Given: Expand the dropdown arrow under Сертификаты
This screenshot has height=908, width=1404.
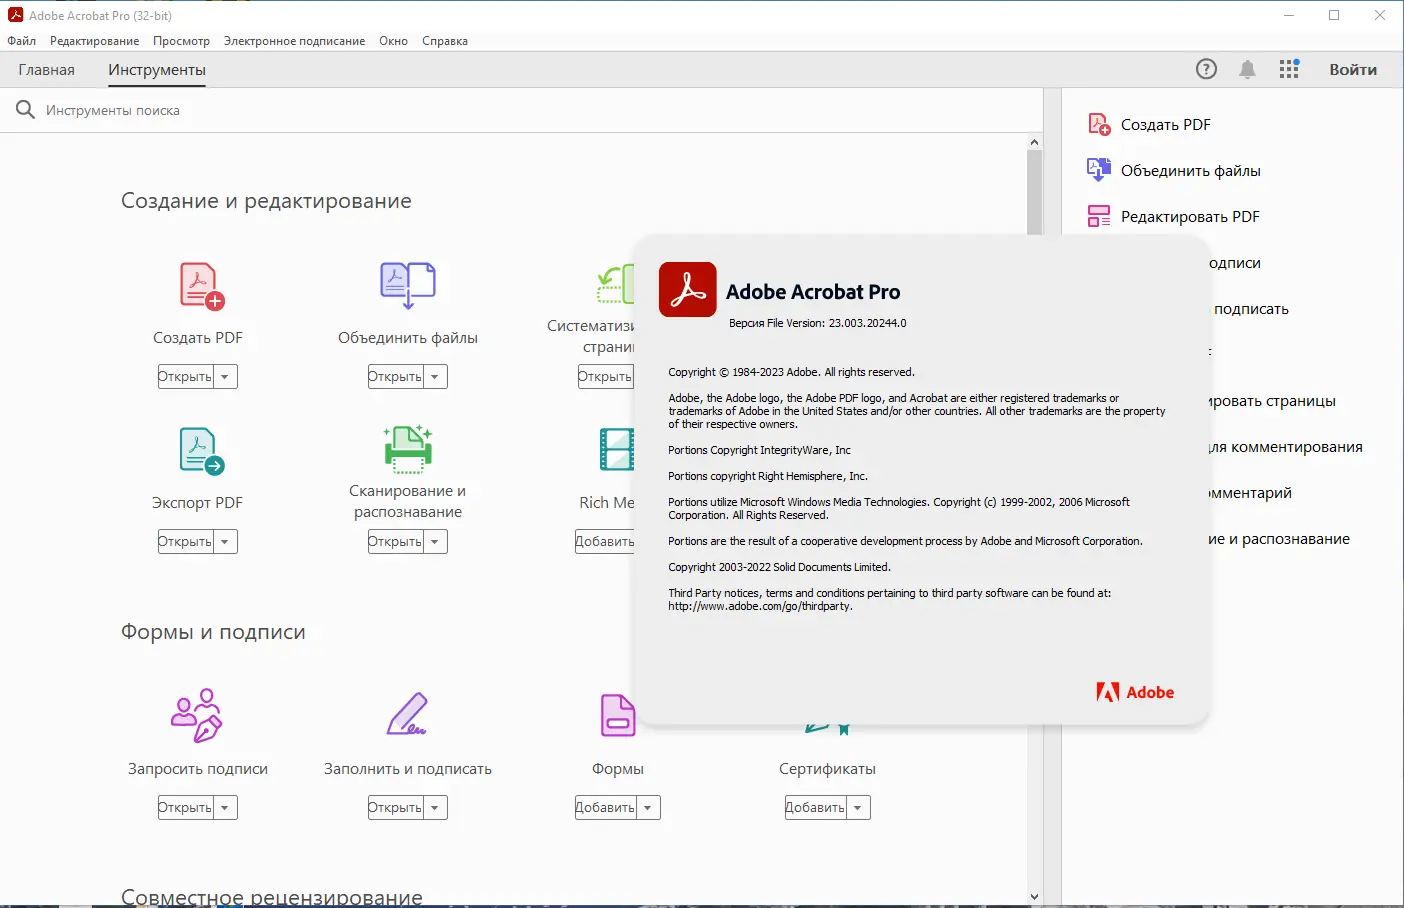Looking at the screenshot, I should click(858, 808).
